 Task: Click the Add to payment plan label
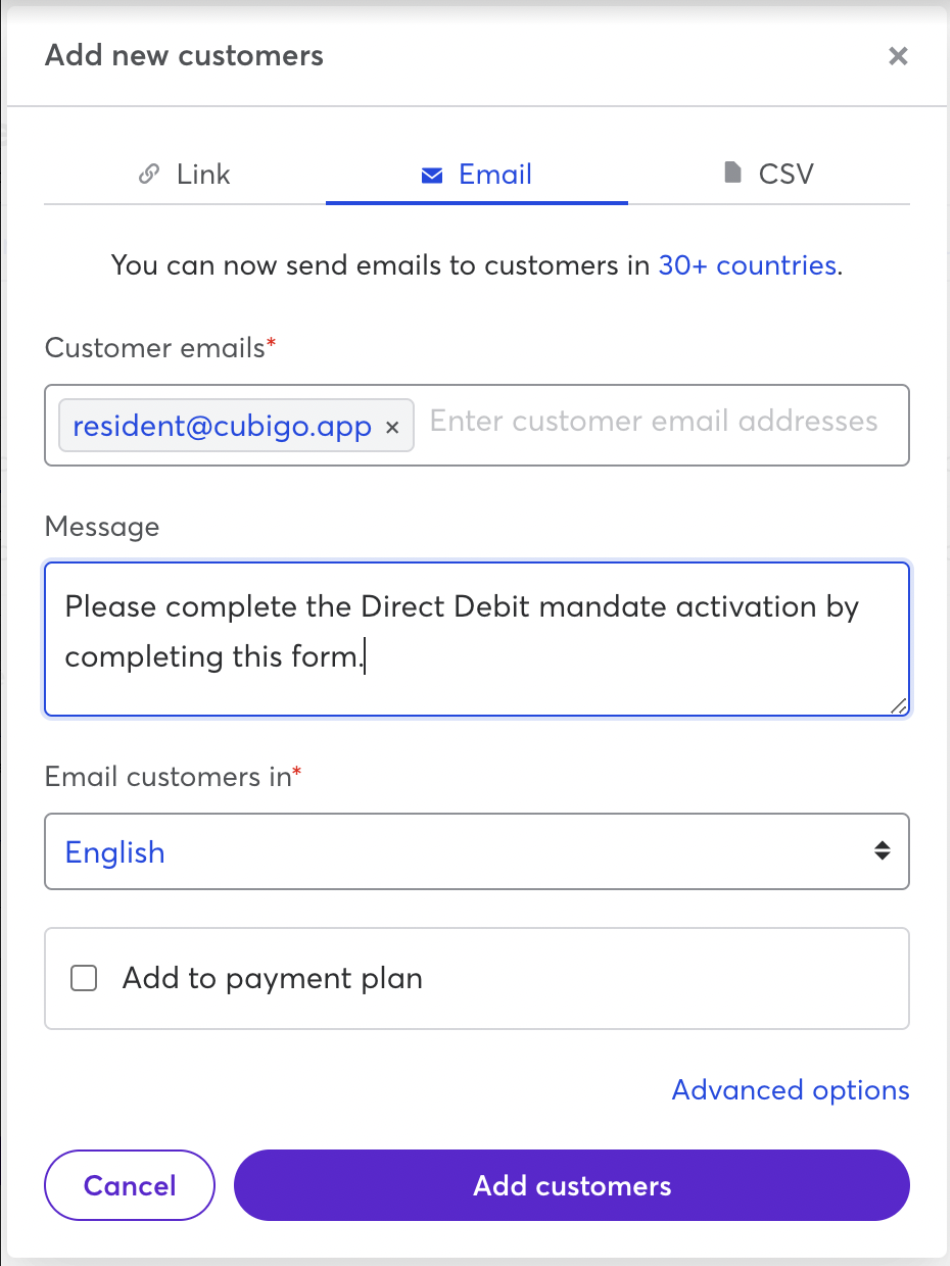272,978
